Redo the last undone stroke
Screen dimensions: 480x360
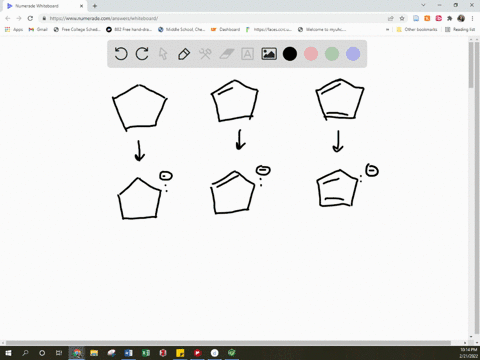click(142, 54)
